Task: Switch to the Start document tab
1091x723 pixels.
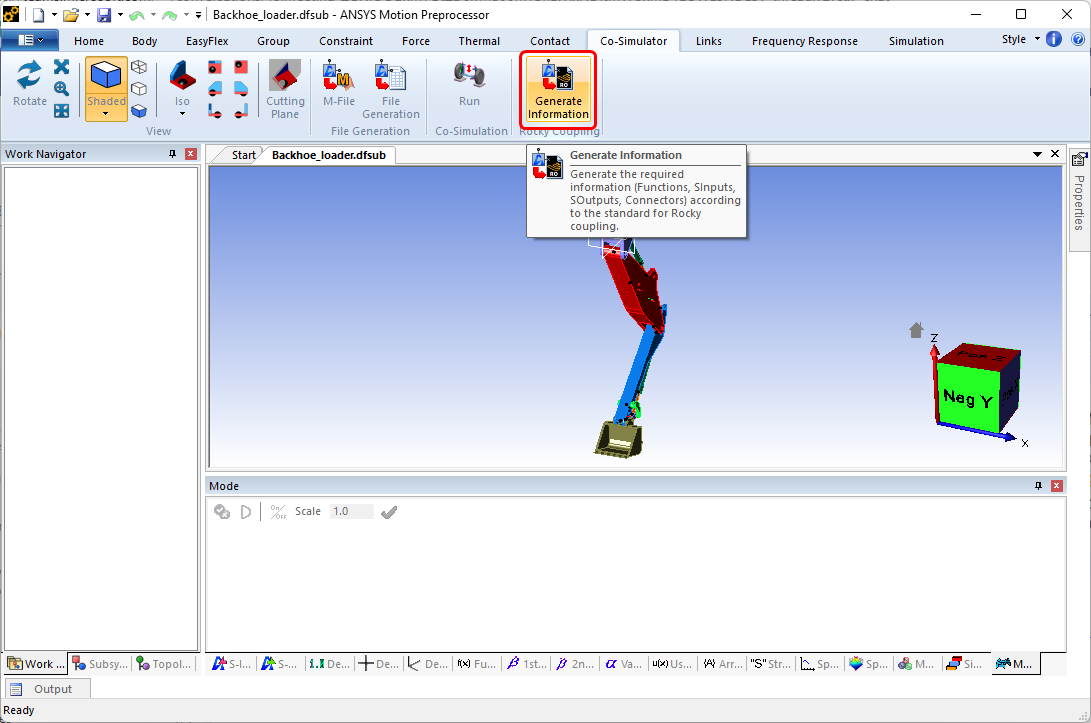Action: point(243,155)
